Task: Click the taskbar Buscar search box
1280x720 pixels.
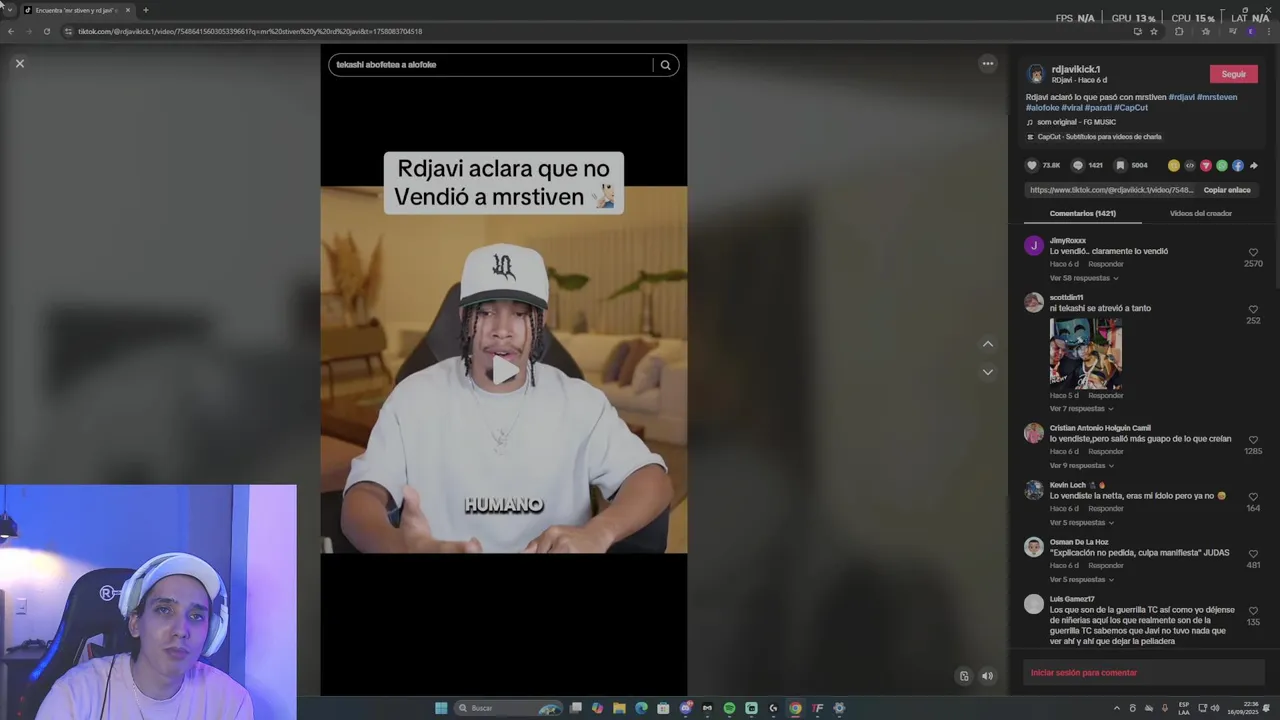Action: click(507, 708)
